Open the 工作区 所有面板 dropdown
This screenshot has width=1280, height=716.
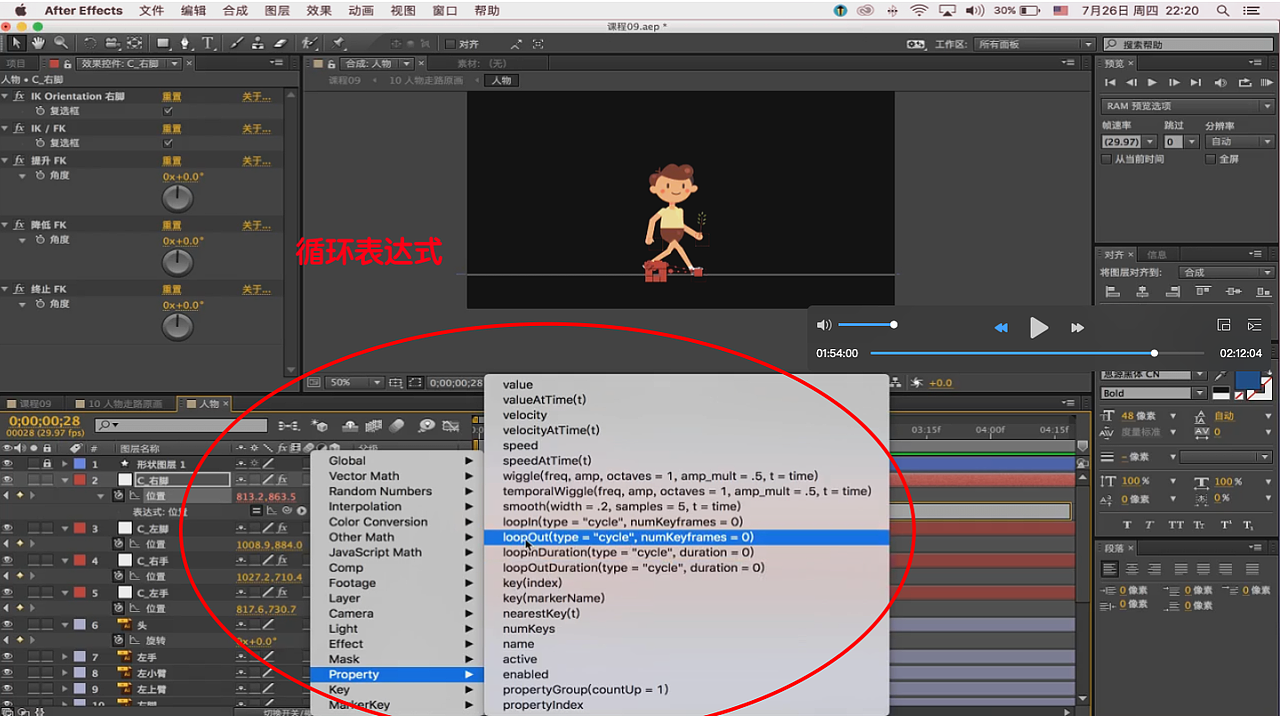[x=1034, y=45]
